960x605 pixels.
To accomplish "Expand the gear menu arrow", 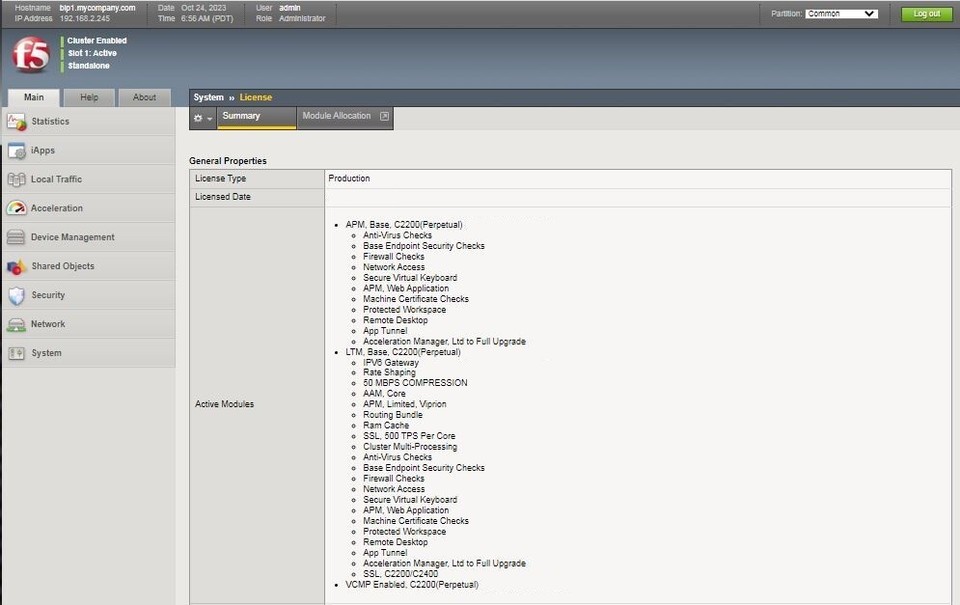I will [209, 119].
